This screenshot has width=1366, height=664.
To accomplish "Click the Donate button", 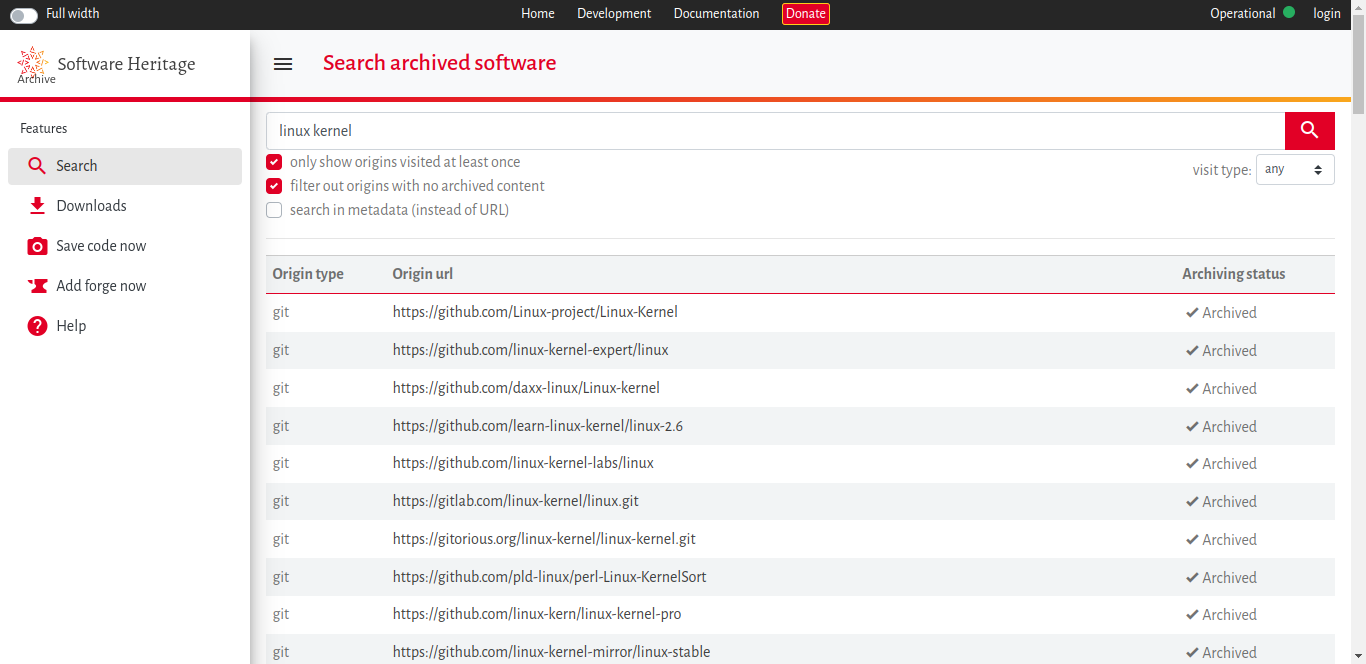I will pyautogui.click(x=806, y=13).
